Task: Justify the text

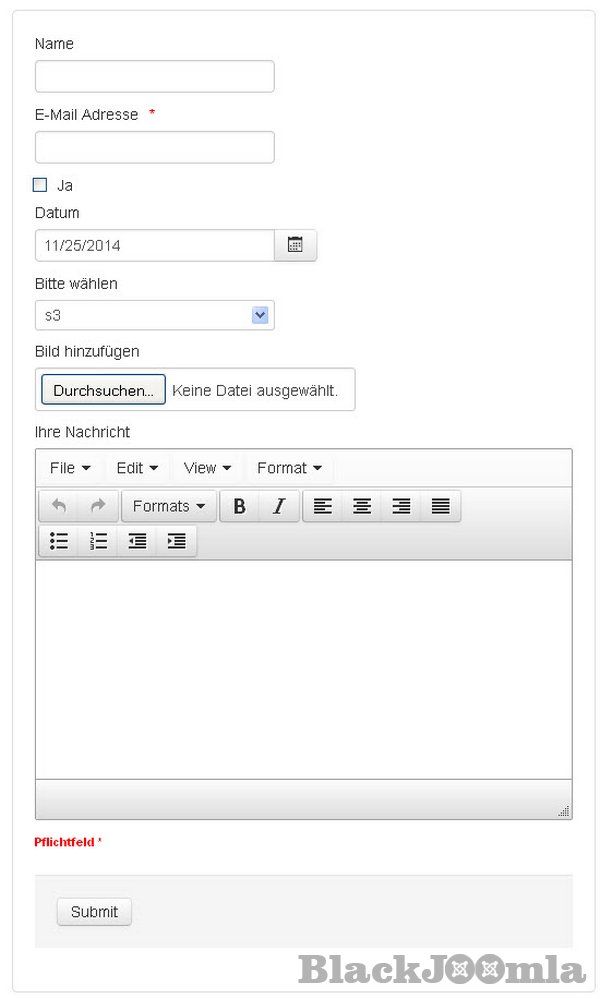Action: tap(440, 506)
